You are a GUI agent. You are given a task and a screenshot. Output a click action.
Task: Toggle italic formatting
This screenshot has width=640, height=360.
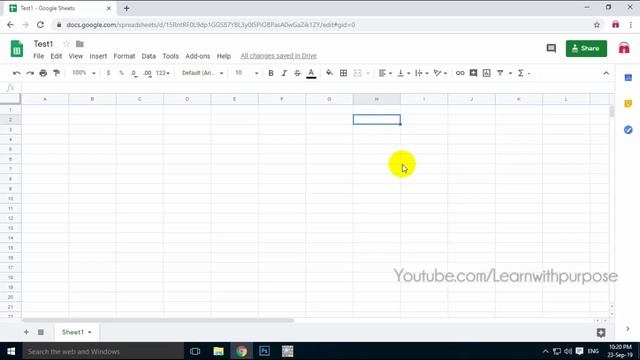(284, 73)
